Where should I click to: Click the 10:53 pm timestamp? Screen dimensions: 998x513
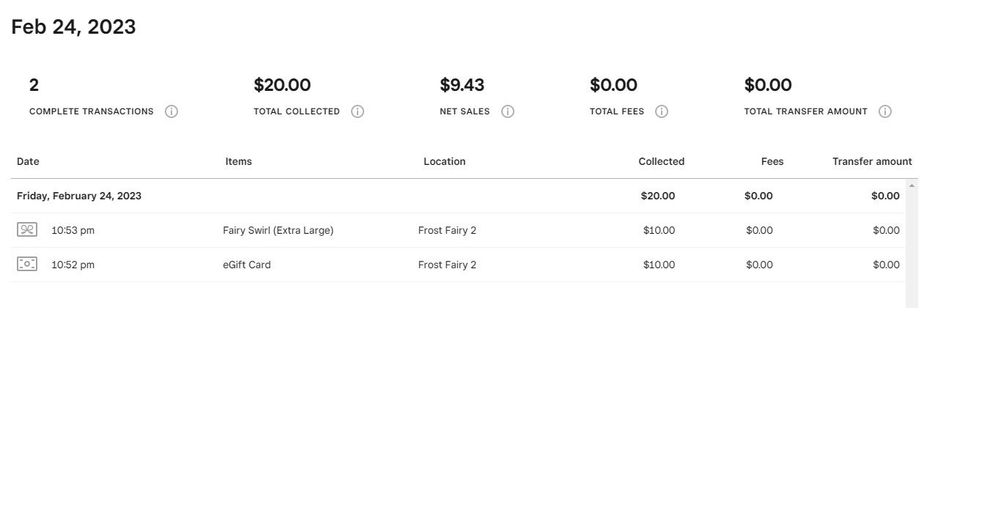(x=73, y=231)
